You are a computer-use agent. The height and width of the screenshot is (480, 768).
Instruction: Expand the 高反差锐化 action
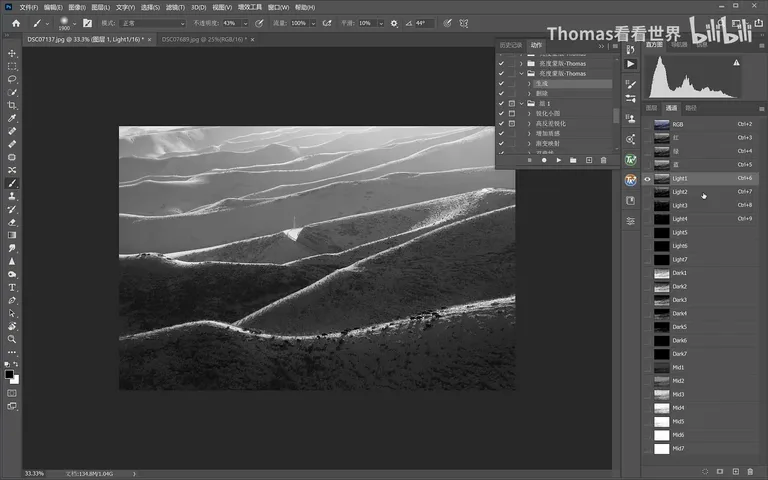[529, 123]
